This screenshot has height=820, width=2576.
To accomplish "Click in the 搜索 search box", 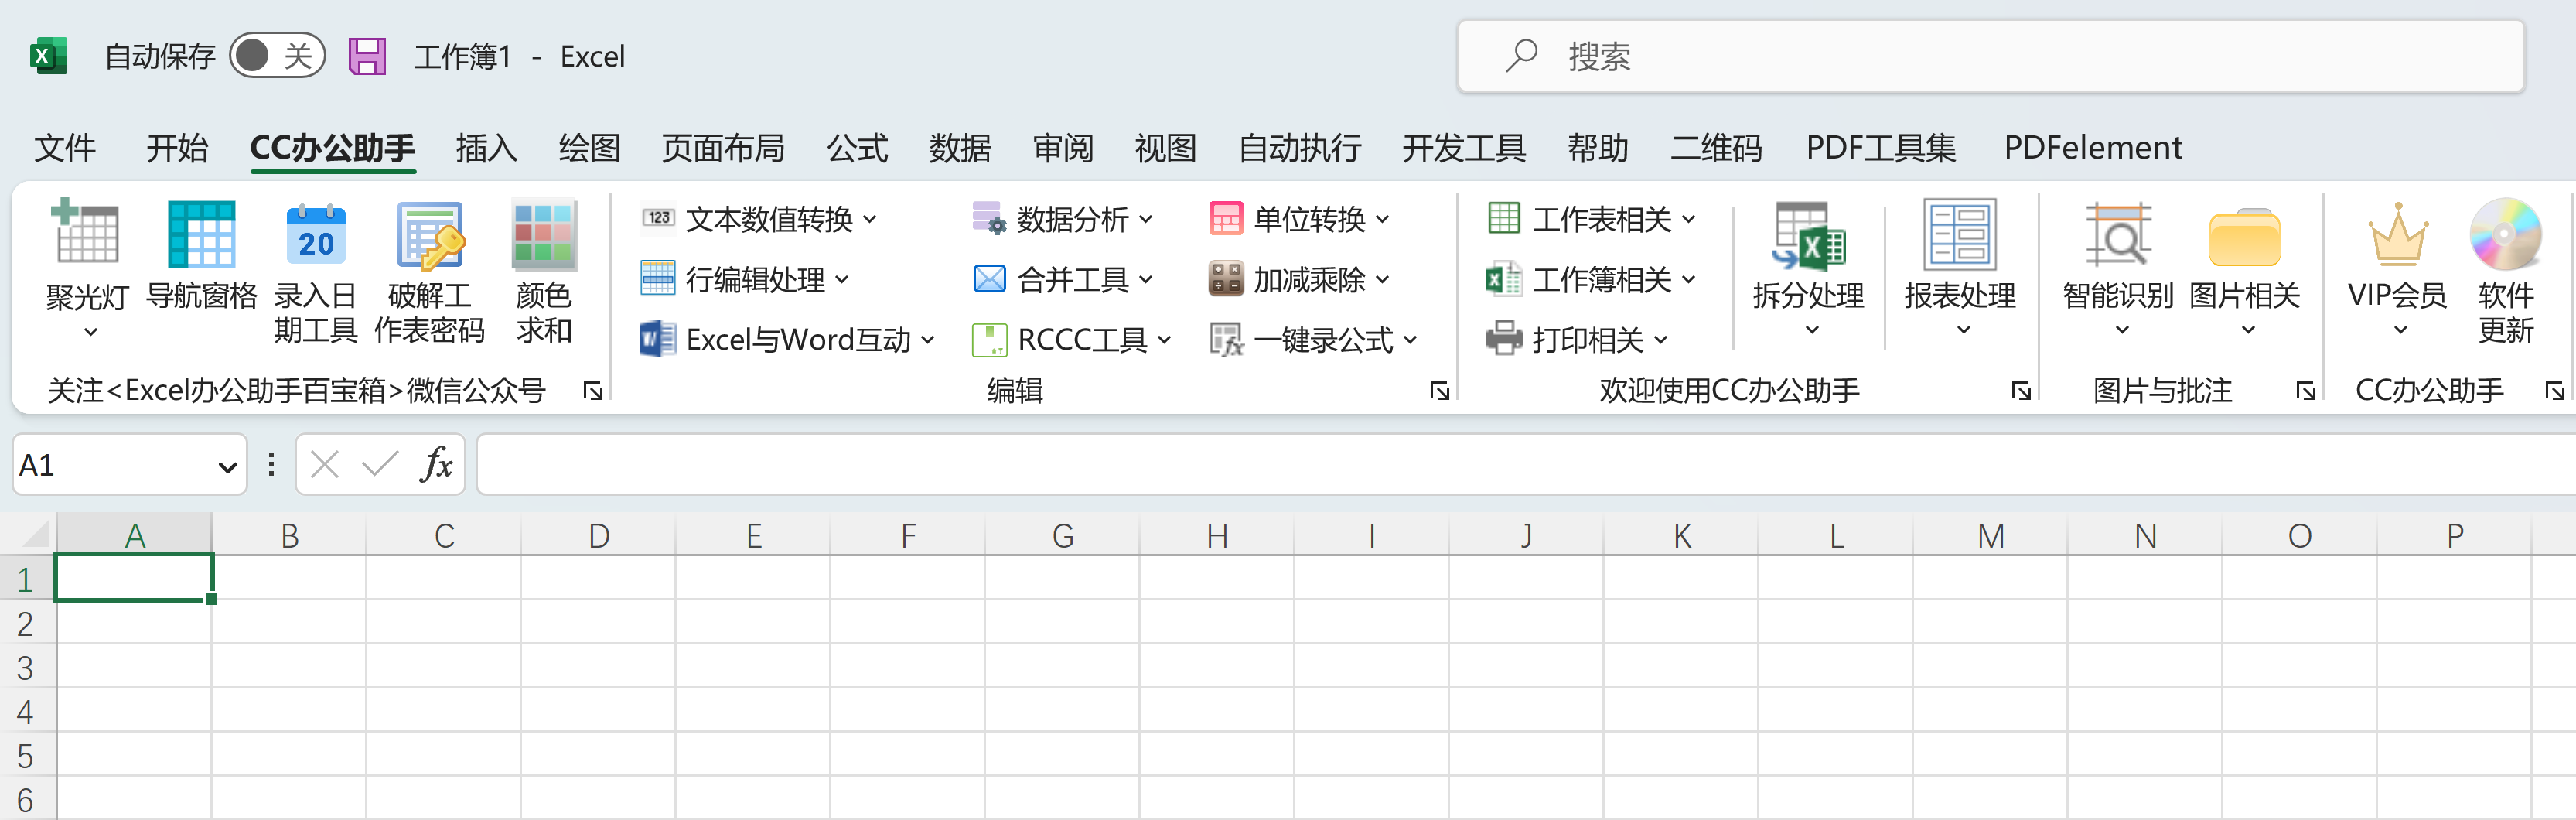I will coord(1990,56).
